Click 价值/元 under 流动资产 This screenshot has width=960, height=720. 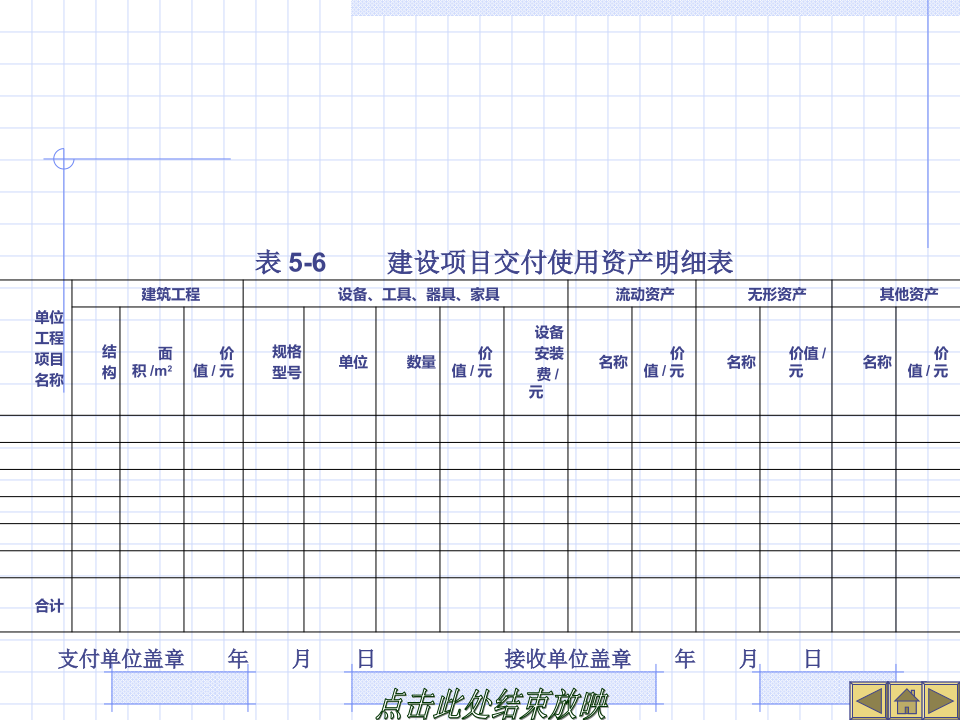pos(664,362)
